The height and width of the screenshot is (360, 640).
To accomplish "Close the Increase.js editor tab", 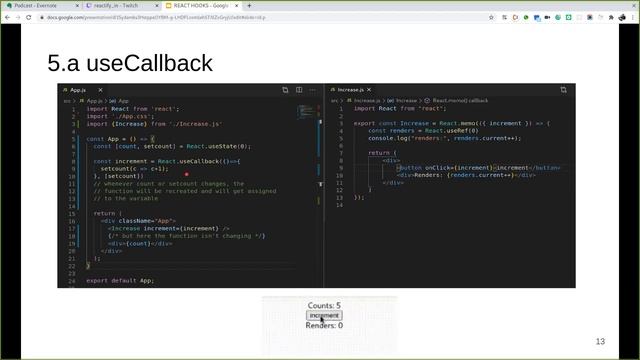I will pos(369,90).
